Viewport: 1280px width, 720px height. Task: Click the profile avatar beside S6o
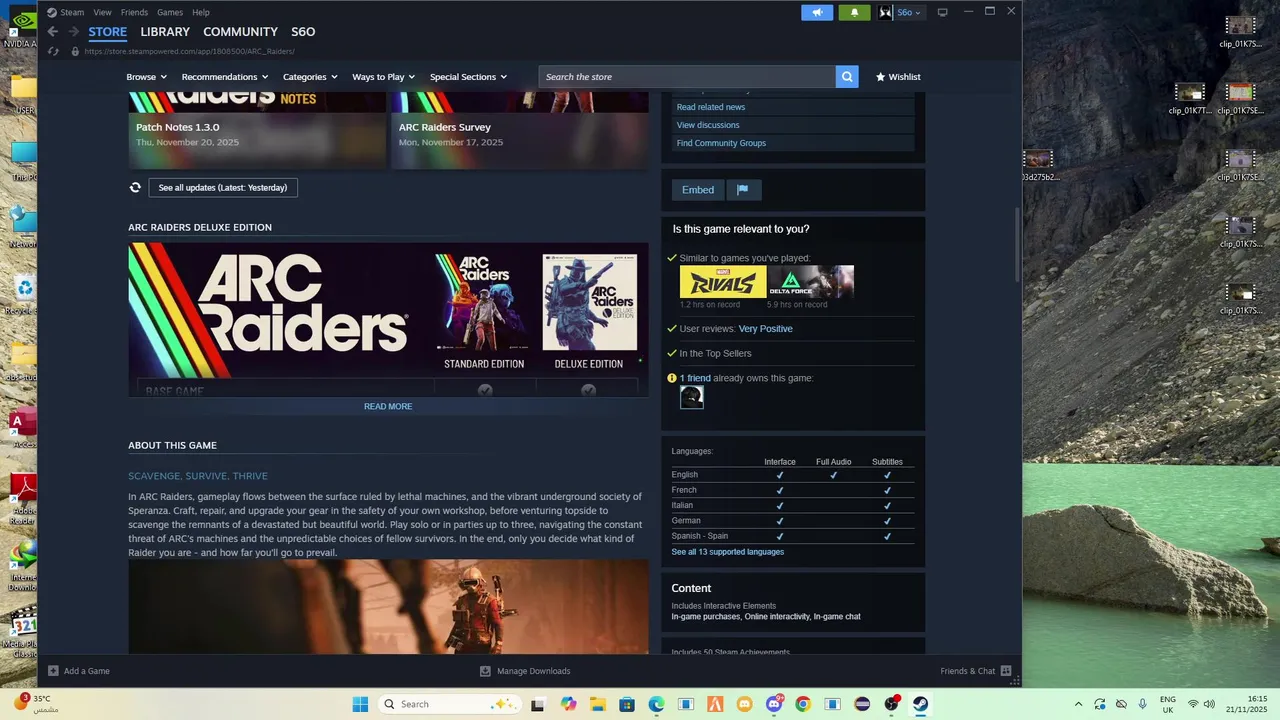pos(886,12)
